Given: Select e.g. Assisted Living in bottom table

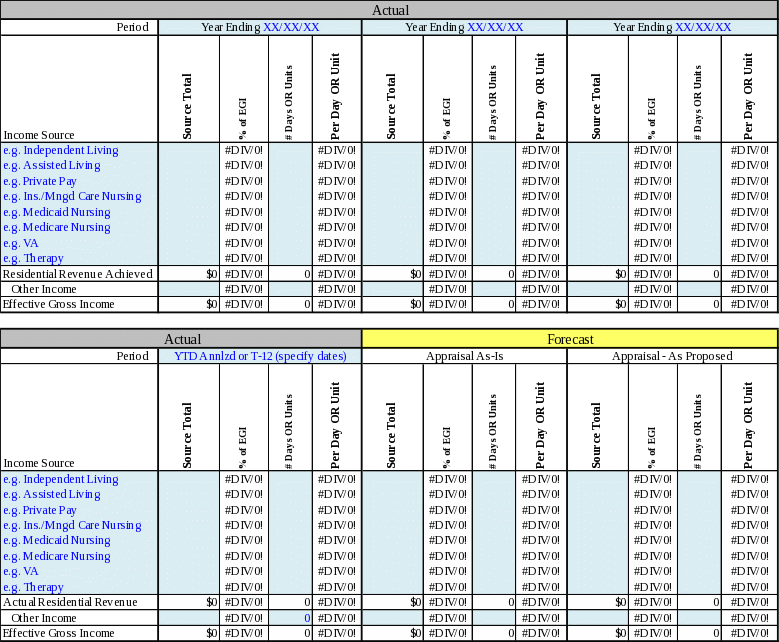Looking at the screenshot, I should click(51, 494).
